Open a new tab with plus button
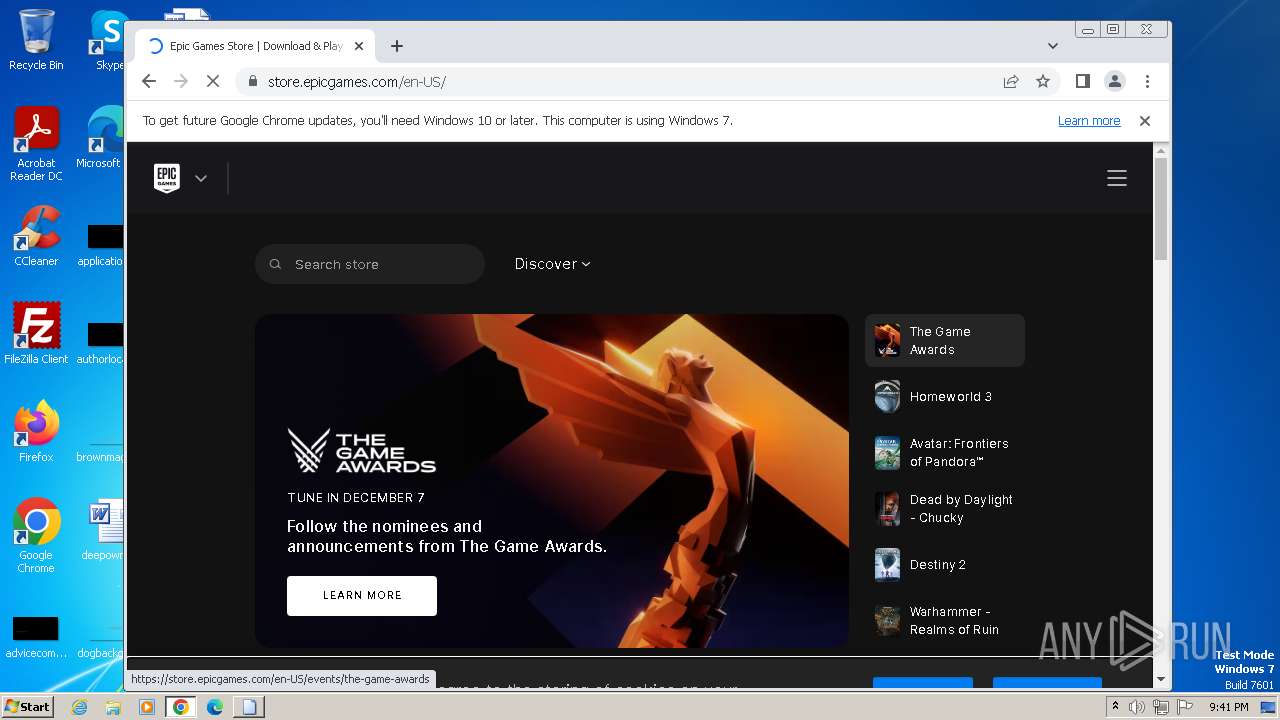This screenshot has height=720, width=1280. [397, 46]
